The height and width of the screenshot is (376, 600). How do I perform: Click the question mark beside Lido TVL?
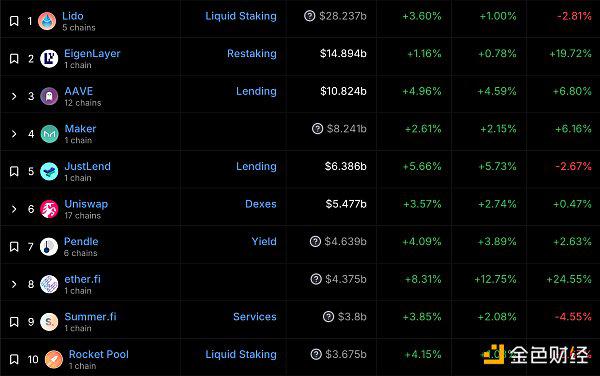[x=310, y=16]
